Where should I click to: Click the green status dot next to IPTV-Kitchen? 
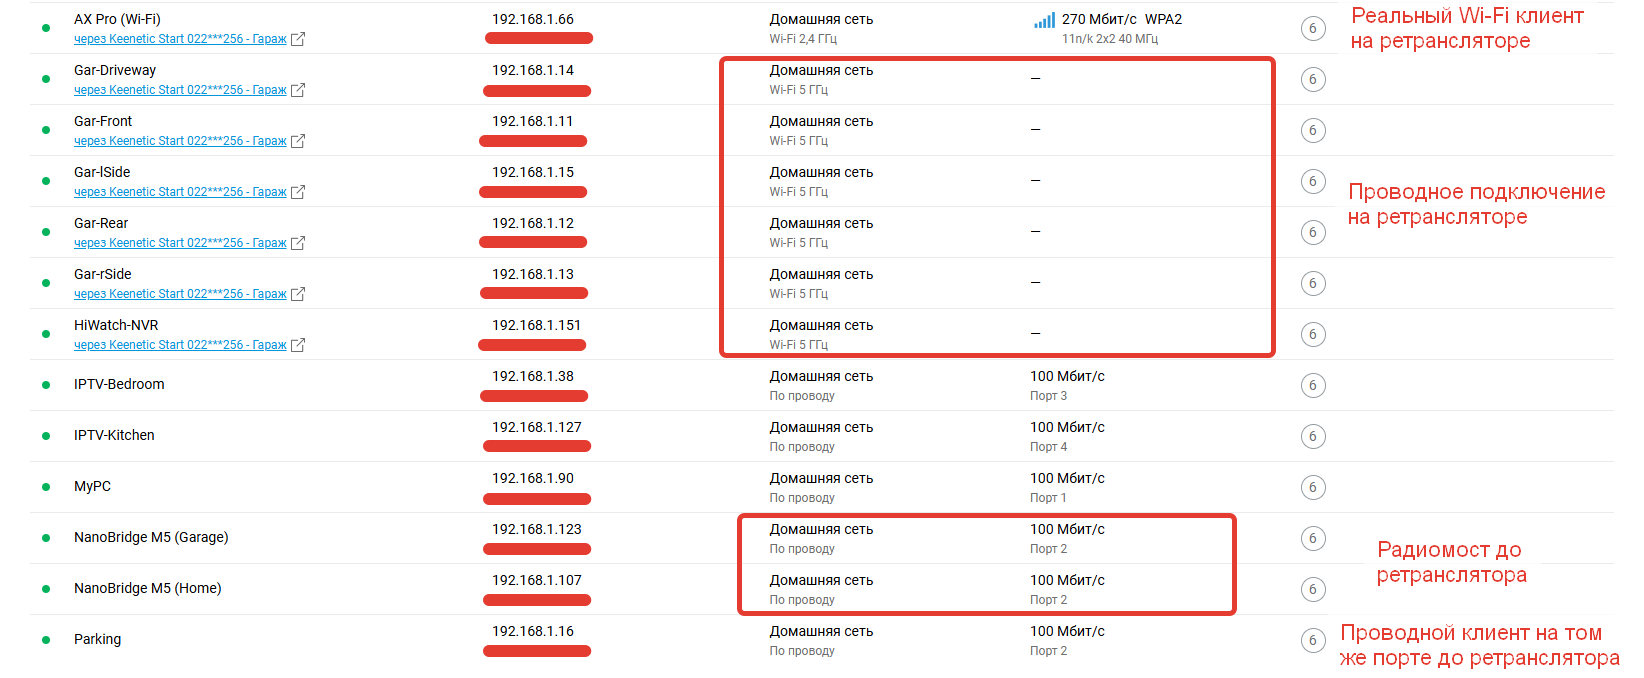tap(46, 436)
